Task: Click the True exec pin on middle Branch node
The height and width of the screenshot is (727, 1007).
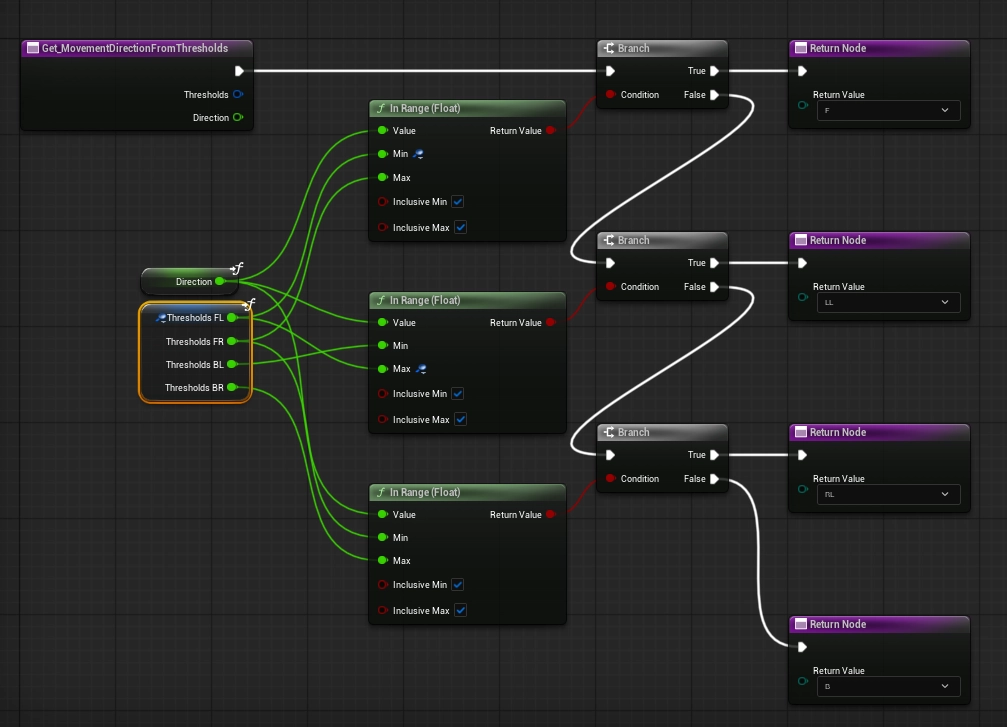Action: click(x=714, y=263)
